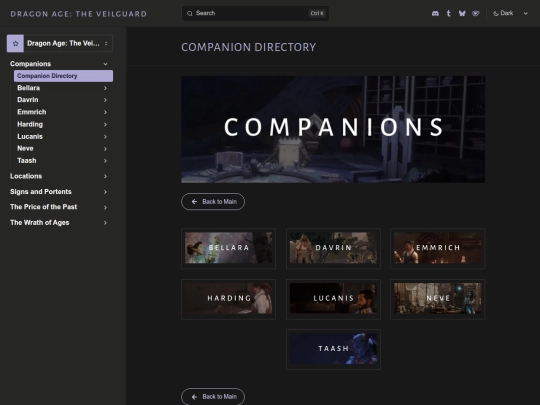Open the Dragon Age space switcher
The height and width of the screenshot is (405, 540).
(60, 43)
